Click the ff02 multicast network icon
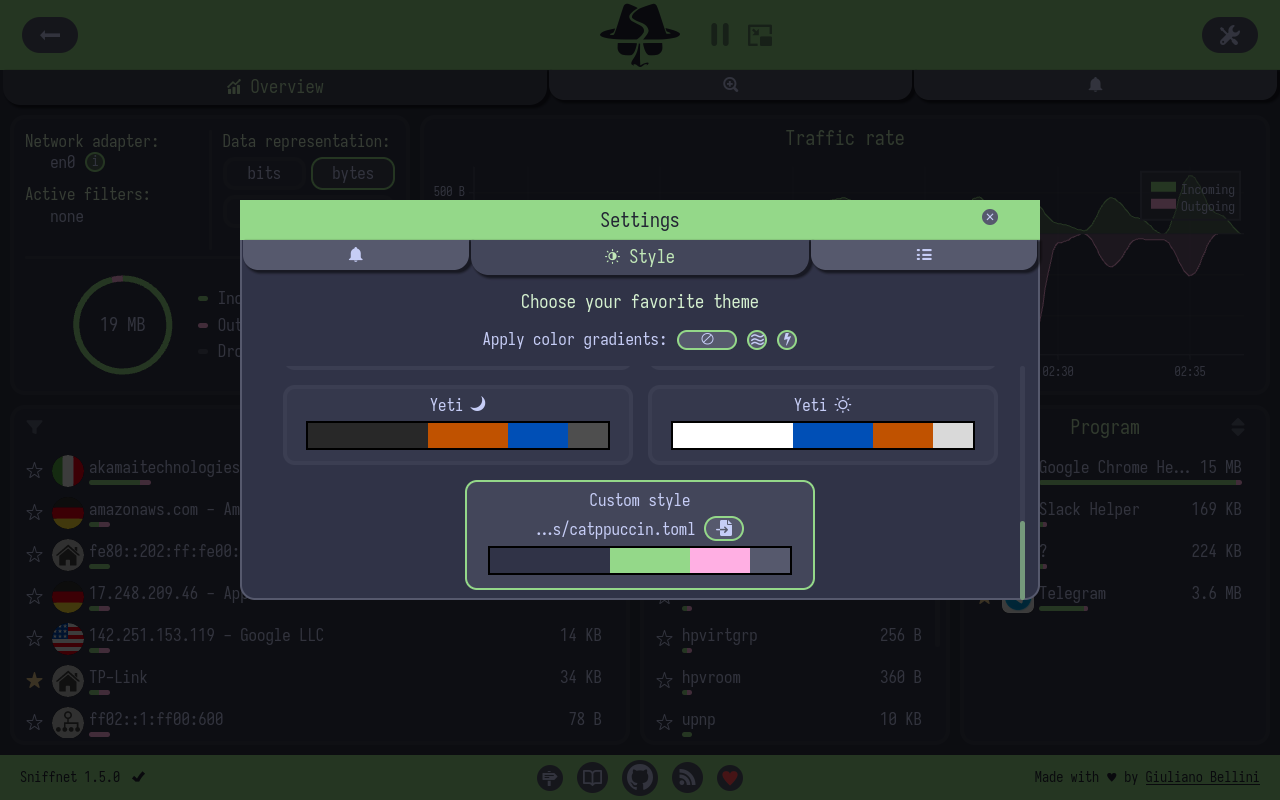 coord(68,722)
